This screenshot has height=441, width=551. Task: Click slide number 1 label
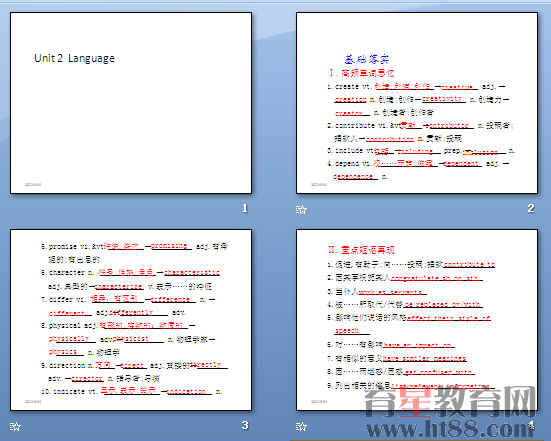[245, 208]
